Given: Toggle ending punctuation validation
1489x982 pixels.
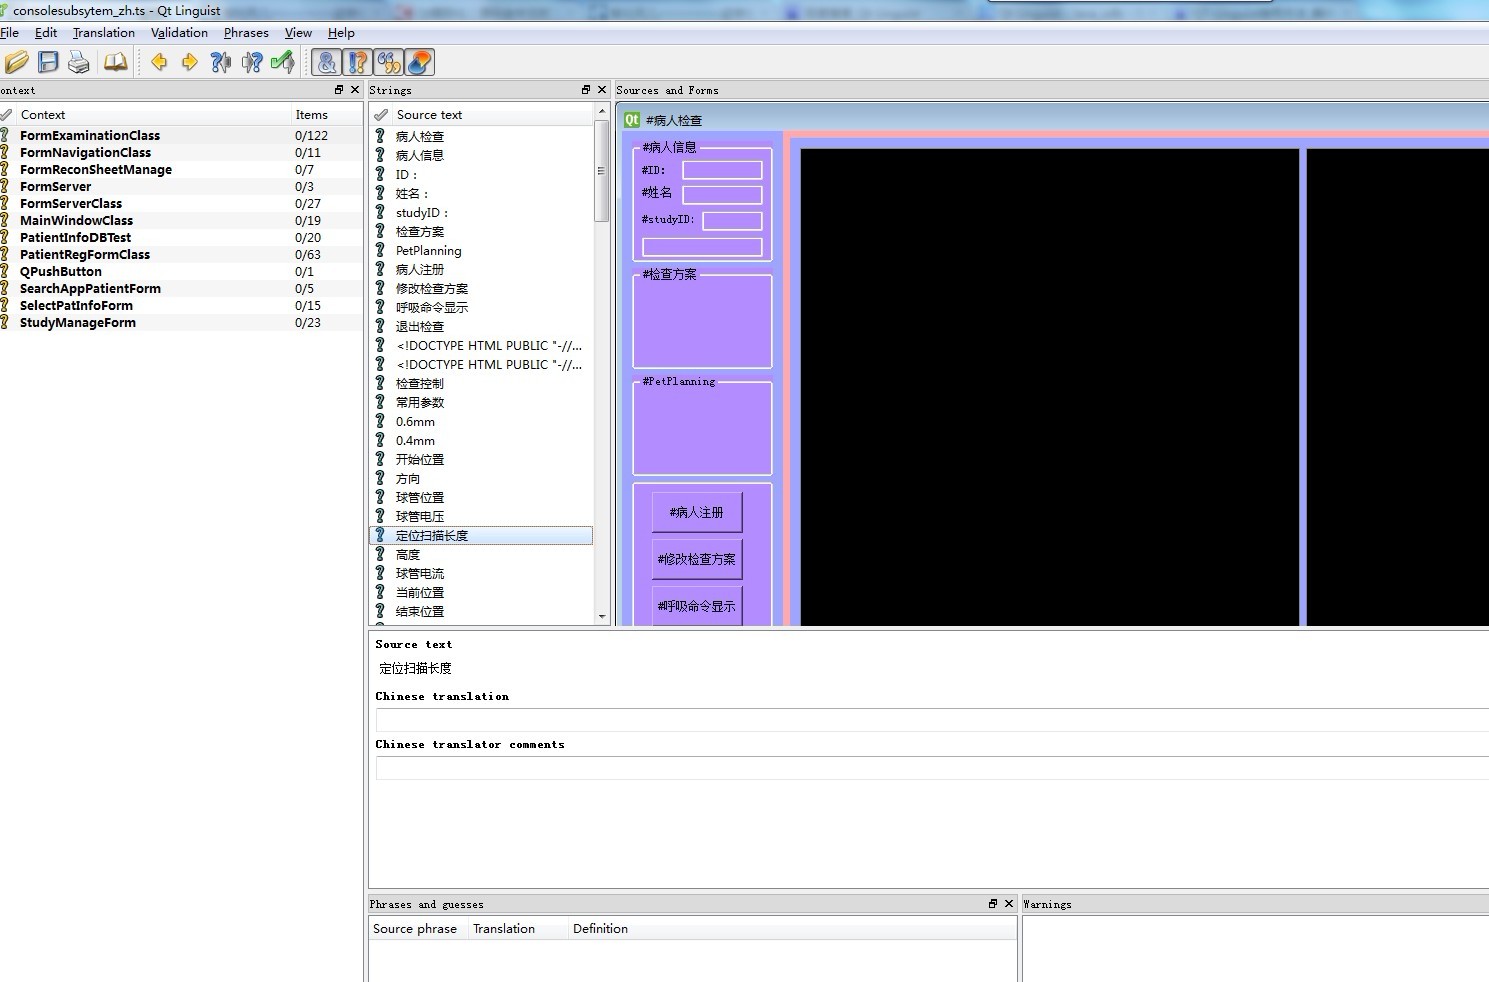Looking at the screenshot, I should coord(358,63).
